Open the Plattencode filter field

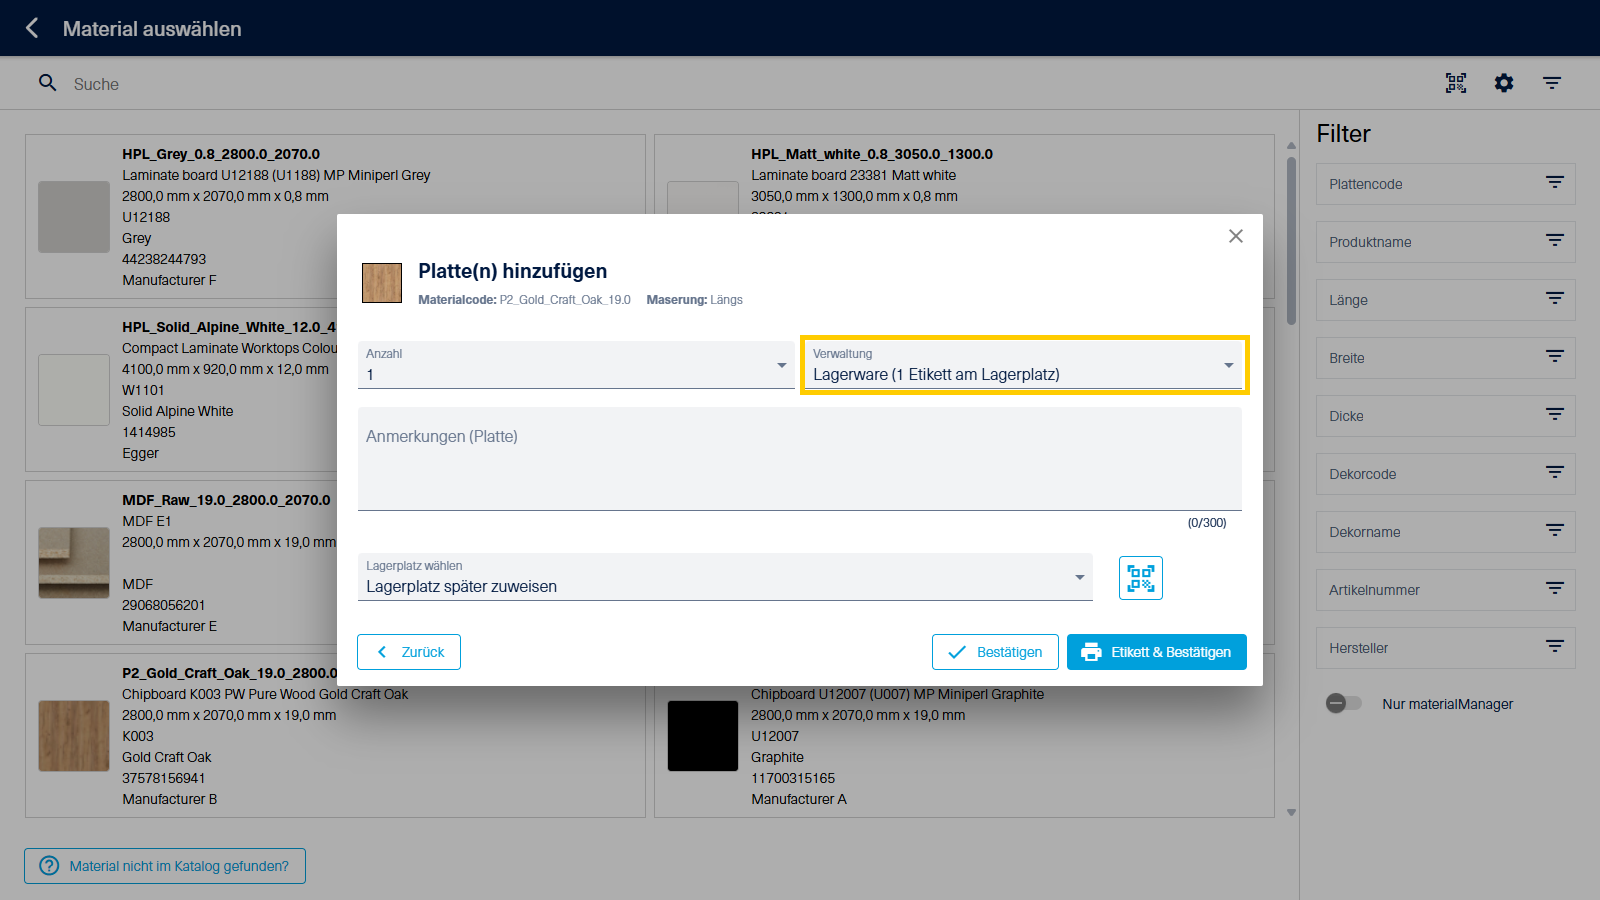click(x=1446, y=184)
